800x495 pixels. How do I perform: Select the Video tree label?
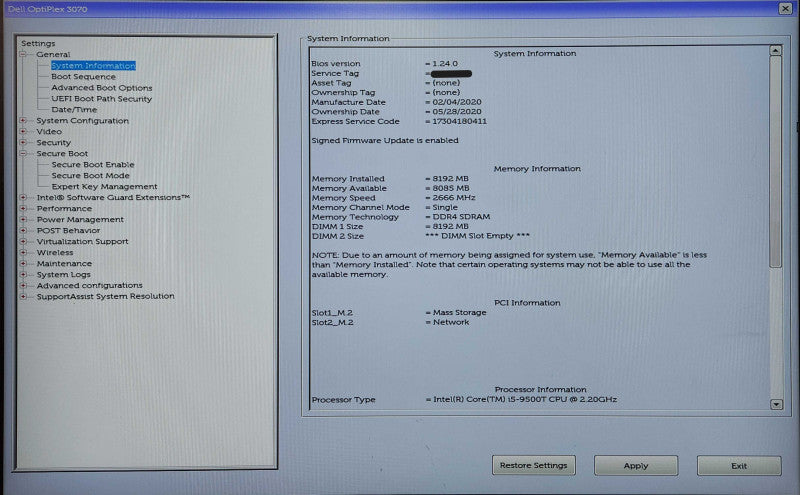pos(49,132)
